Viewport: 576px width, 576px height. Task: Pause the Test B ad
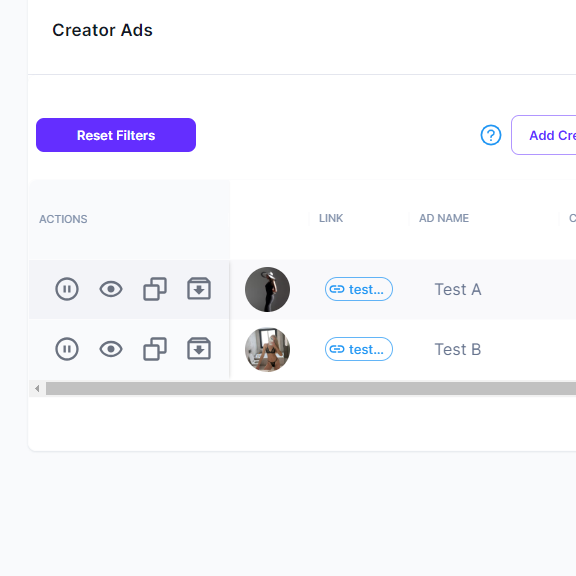click(x=67, y=349)
